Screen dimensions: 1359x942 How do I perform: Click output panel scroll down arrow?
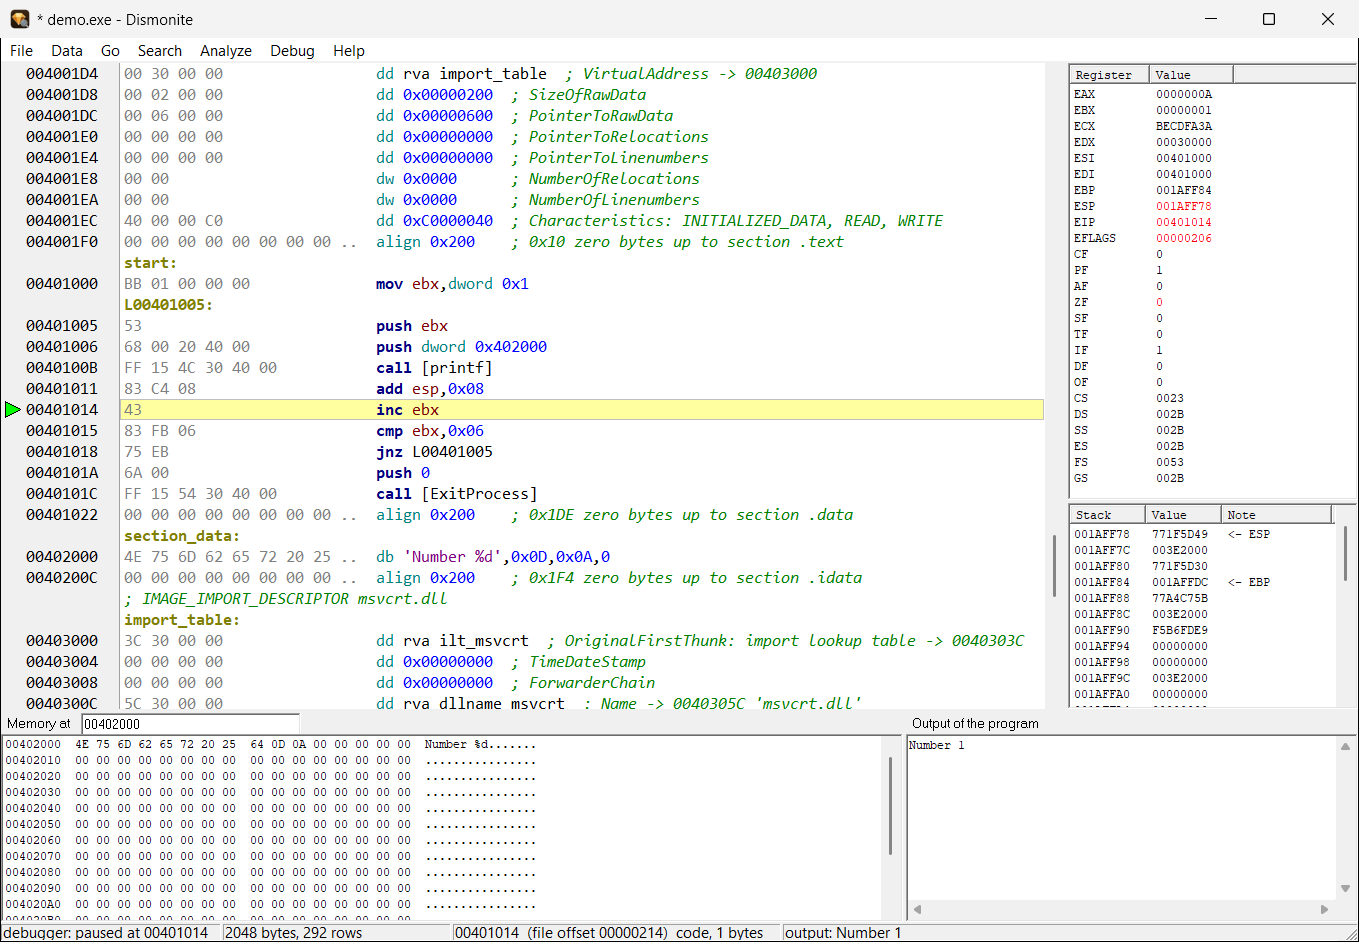coord(1345,889)
